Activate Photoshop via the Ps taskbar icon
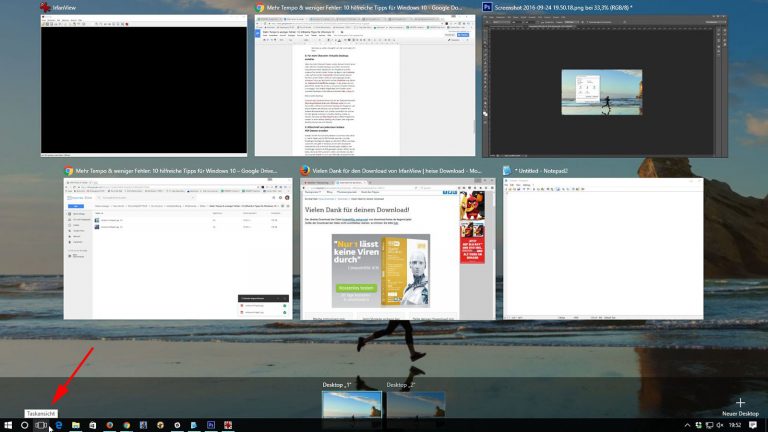Screen dimensions: 768x432 (211, 425)
